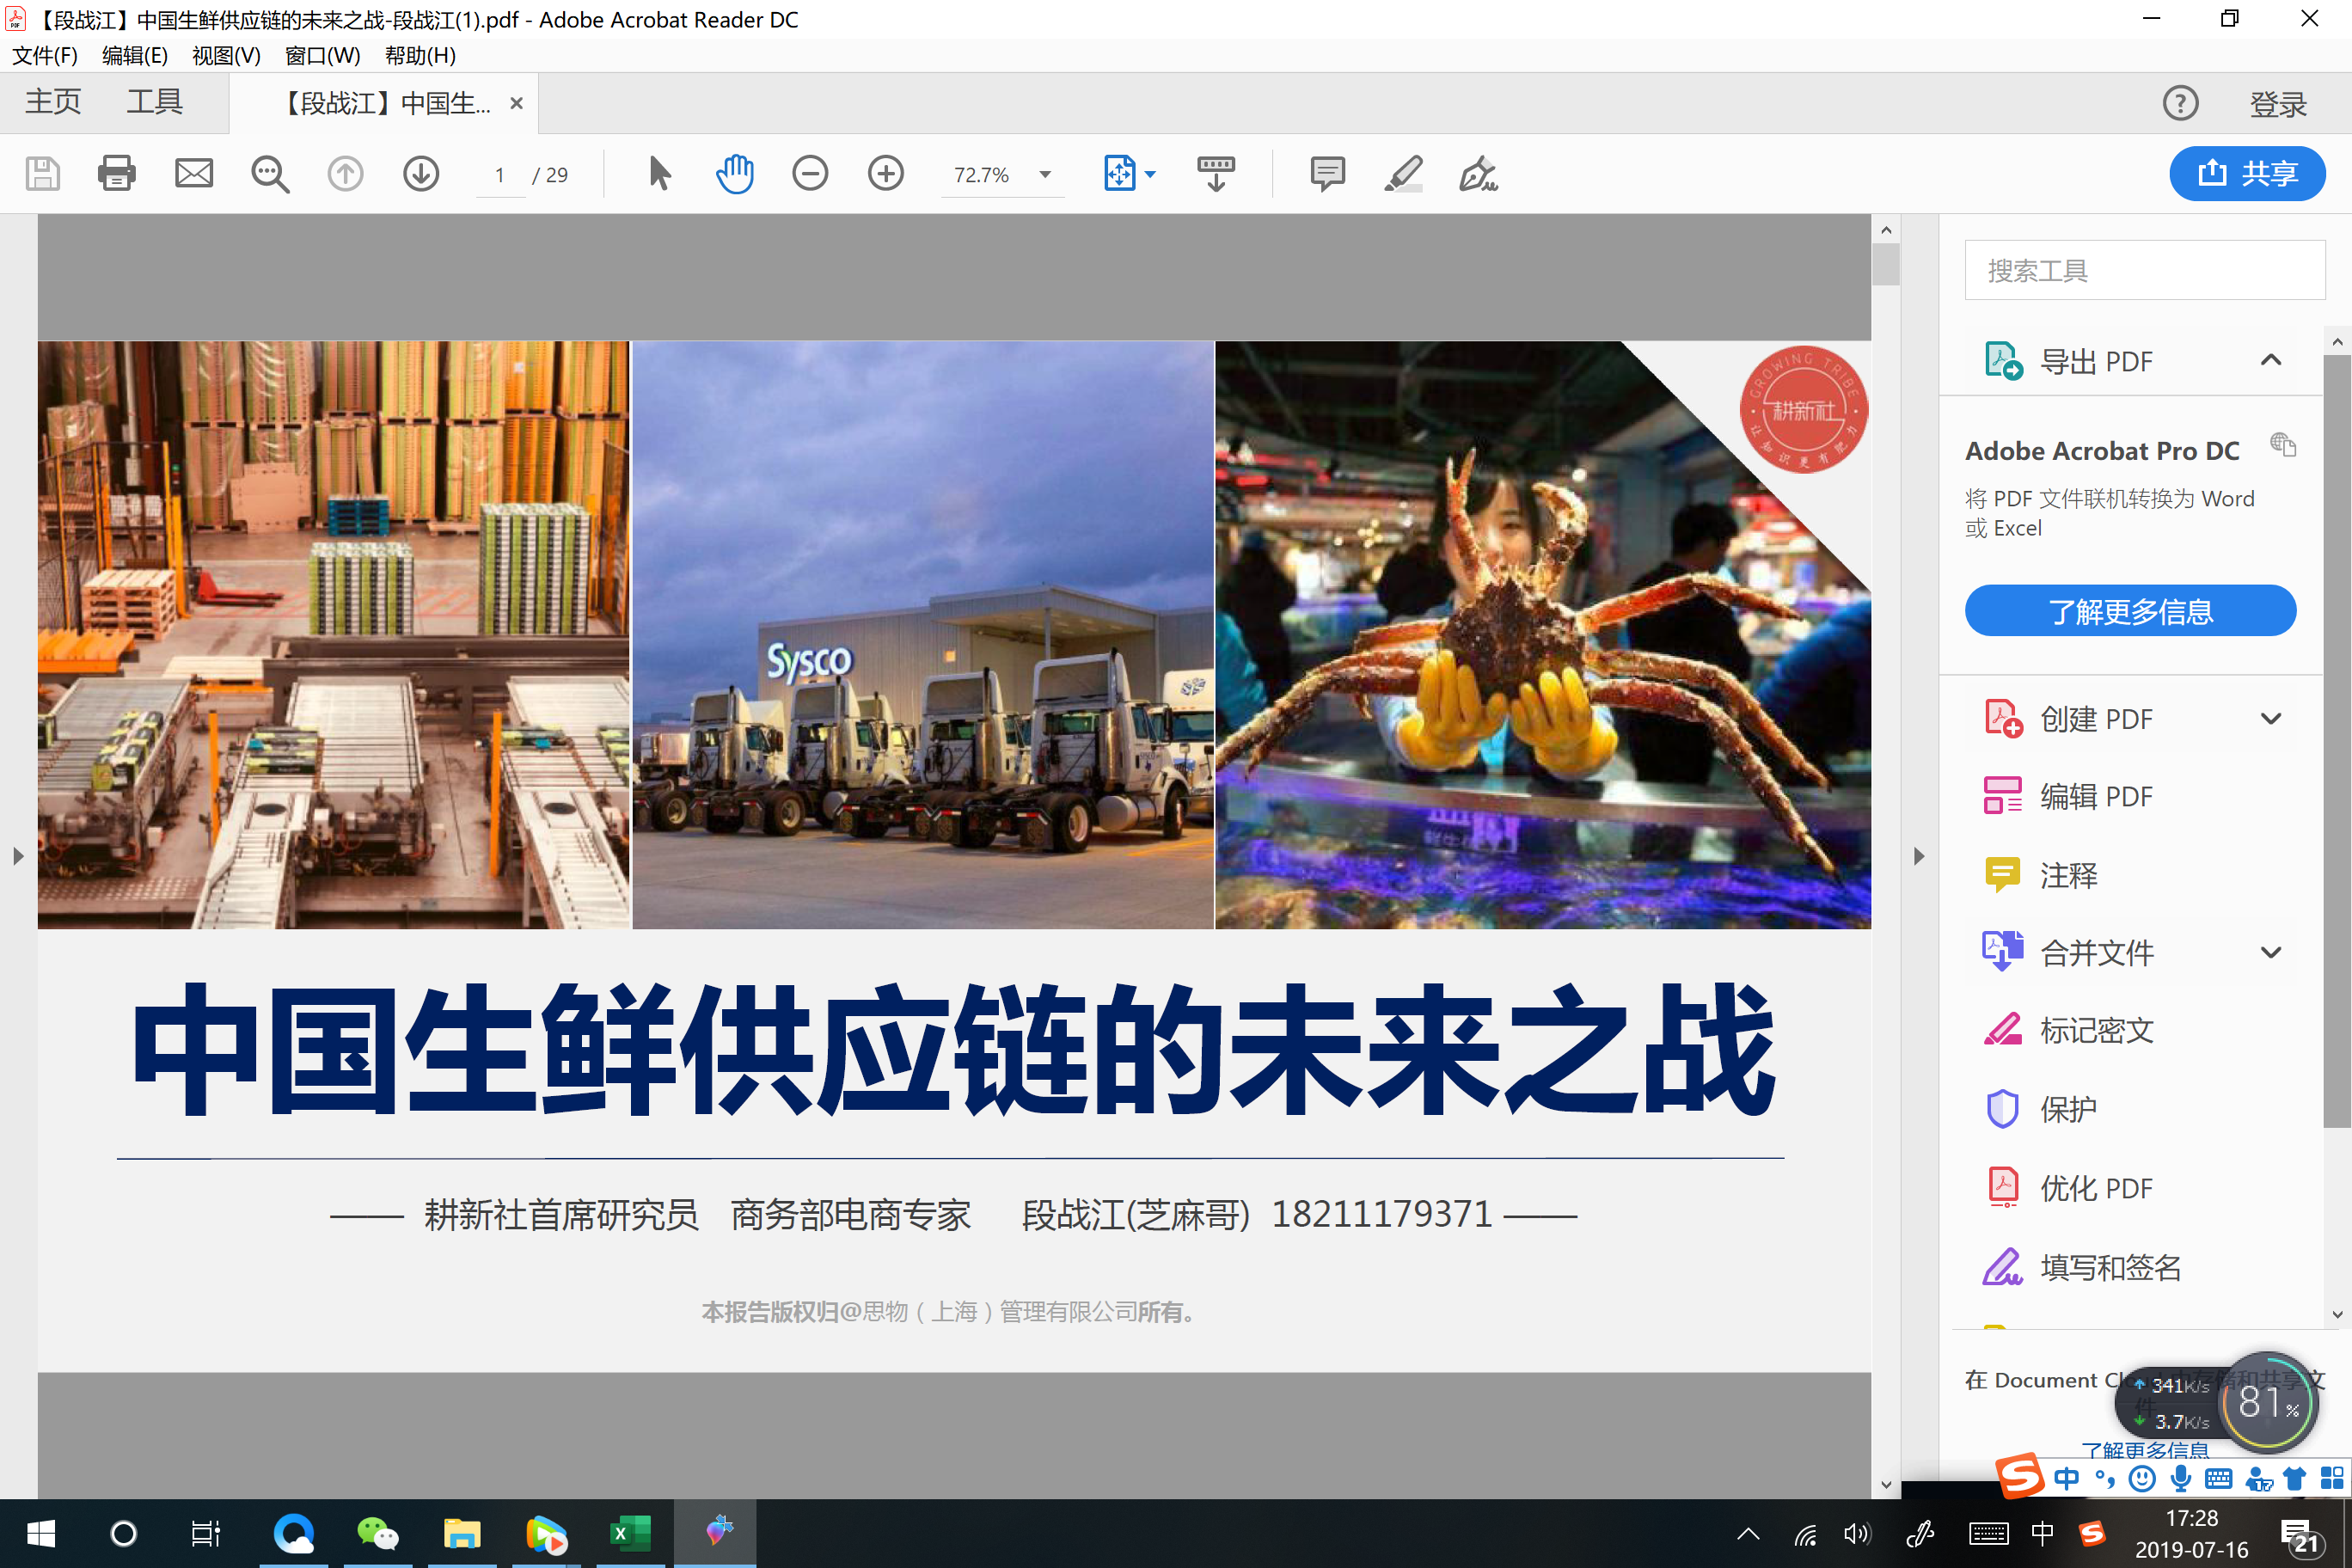Click the zoom in plus icon
2352x1568 pixels.
coord(886,174)
